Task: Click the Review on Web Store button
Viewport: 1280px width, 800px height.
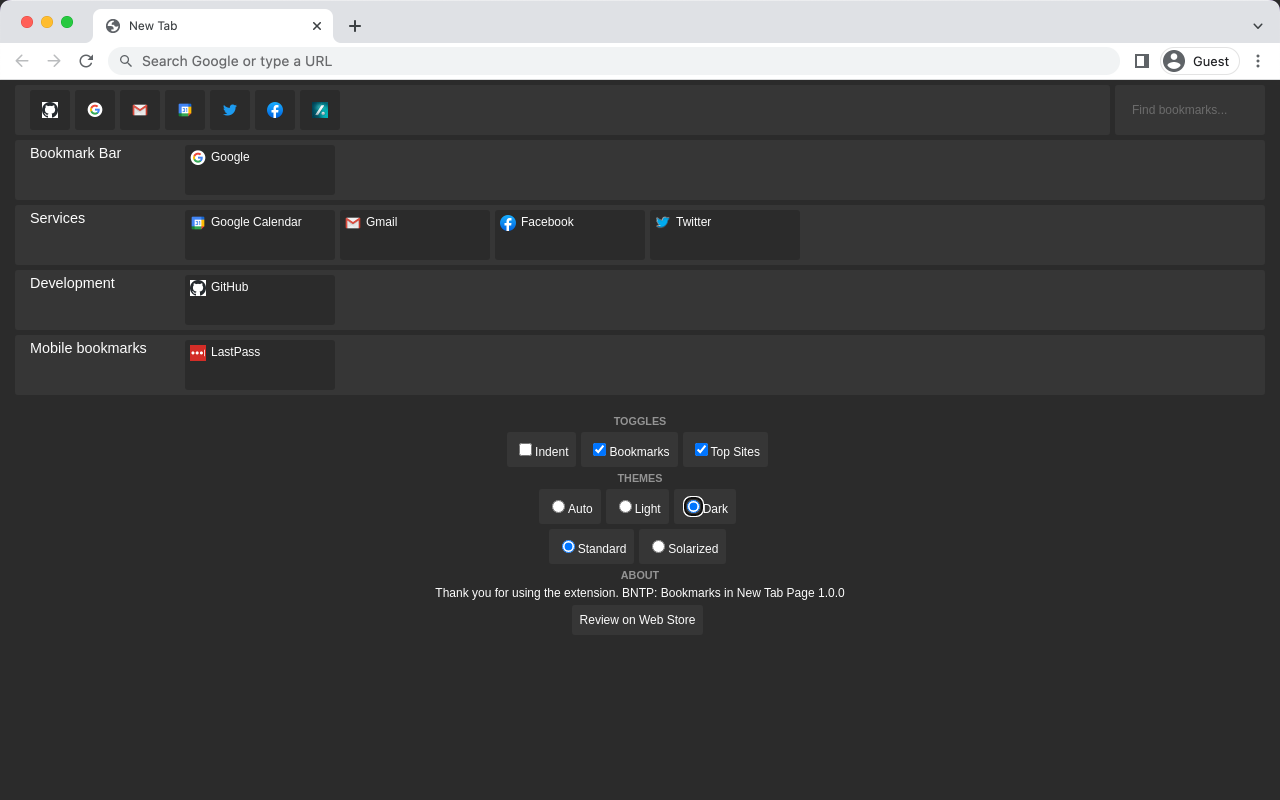Action: coord(637,620)
